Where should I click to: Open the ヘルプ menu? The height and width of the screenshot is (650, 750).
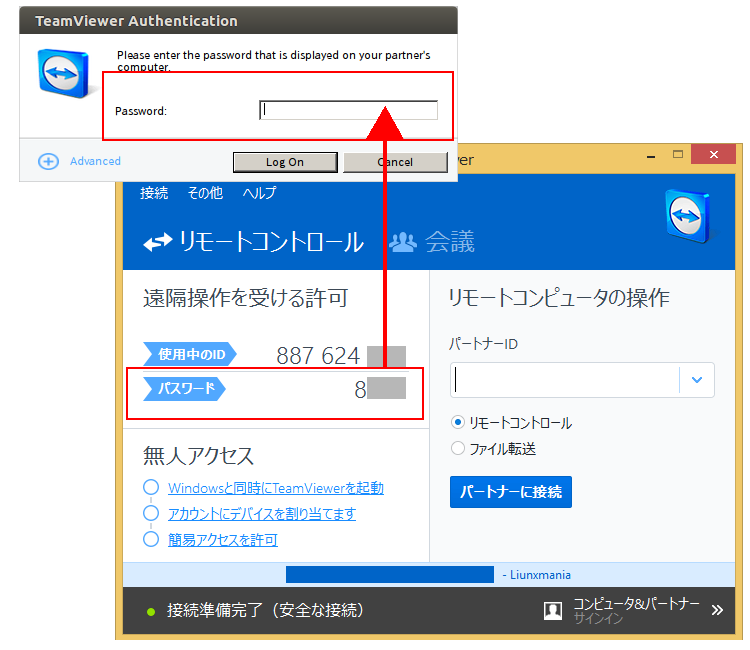tap(259, 193)
